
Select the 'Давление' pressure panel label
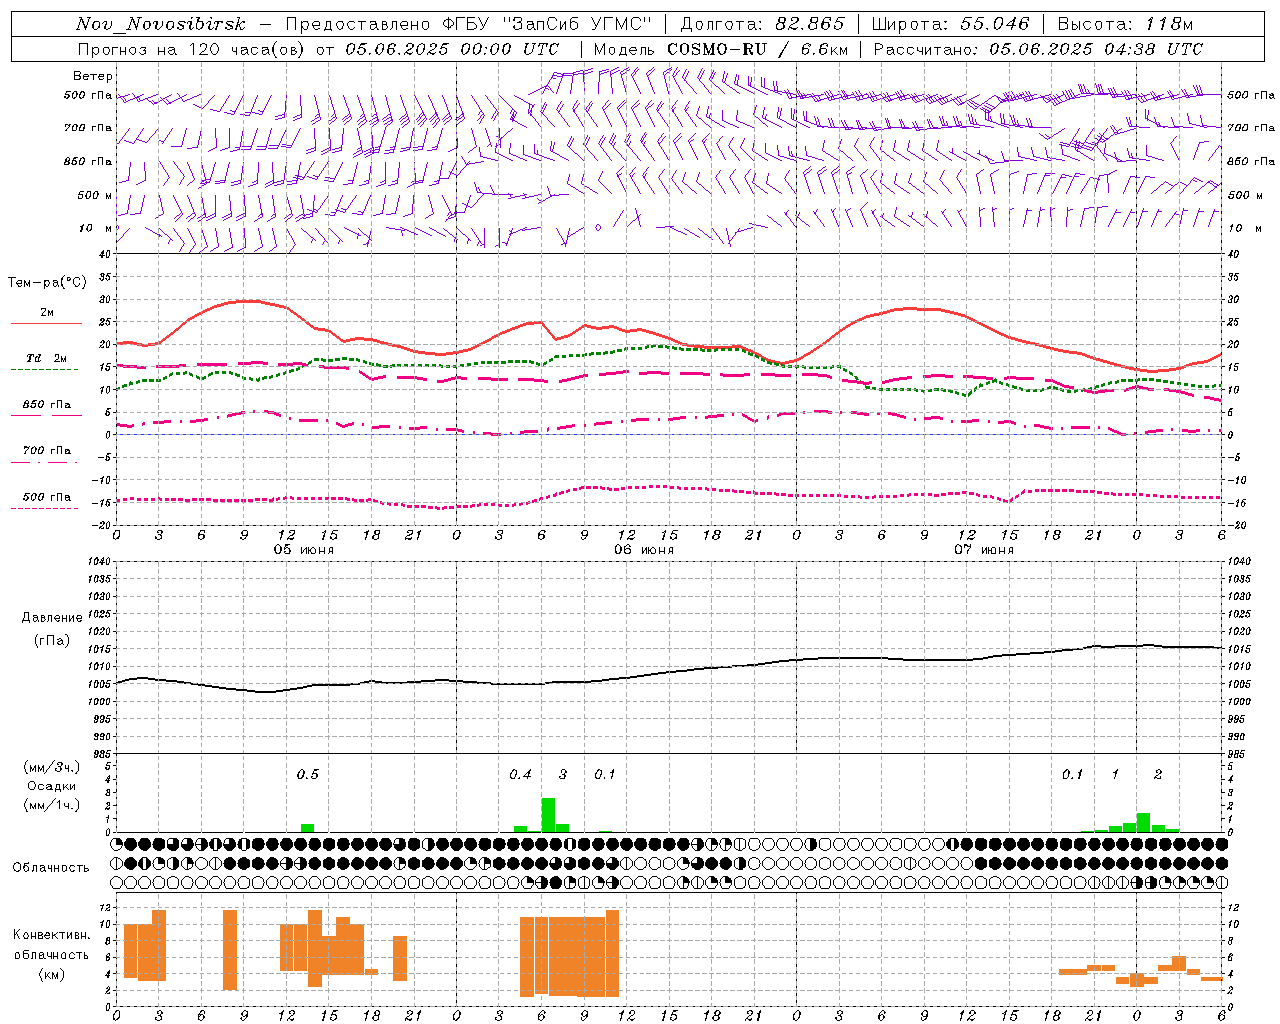(52, 618)
